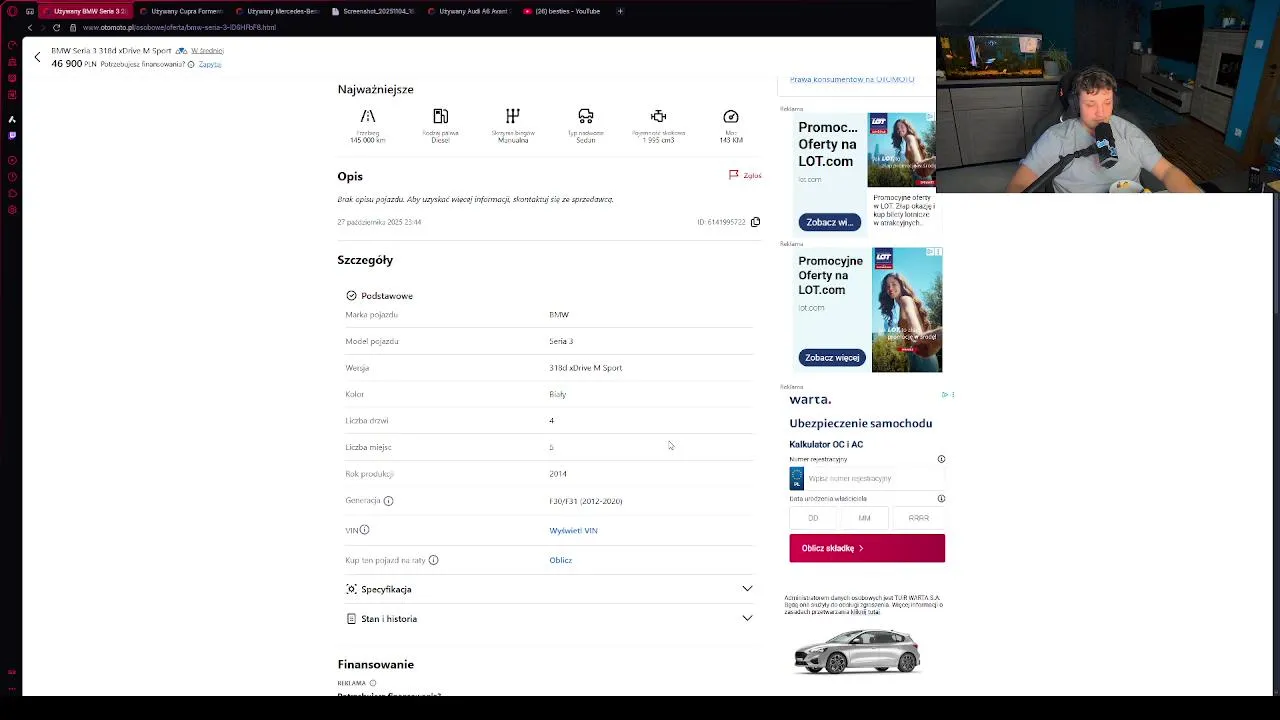The width and height of the screenshot is (1280, 720).
Task: Open info icon next to VIN
Action: coord(364,530)
